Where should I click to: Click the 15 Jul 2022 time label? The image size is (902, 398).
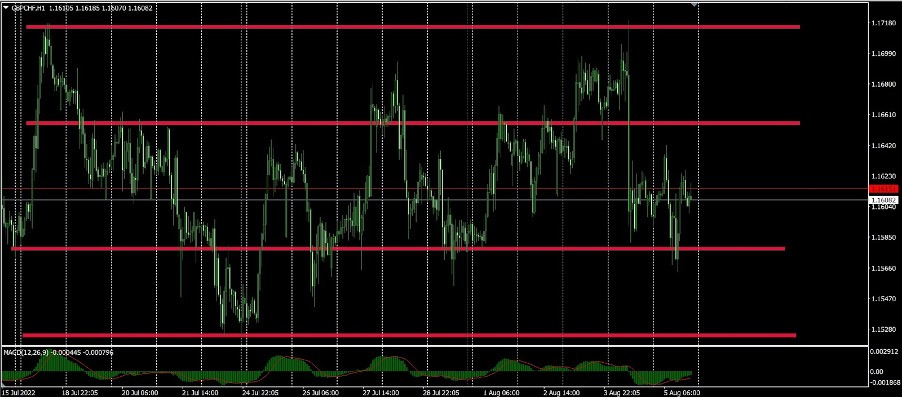point(17,392)
